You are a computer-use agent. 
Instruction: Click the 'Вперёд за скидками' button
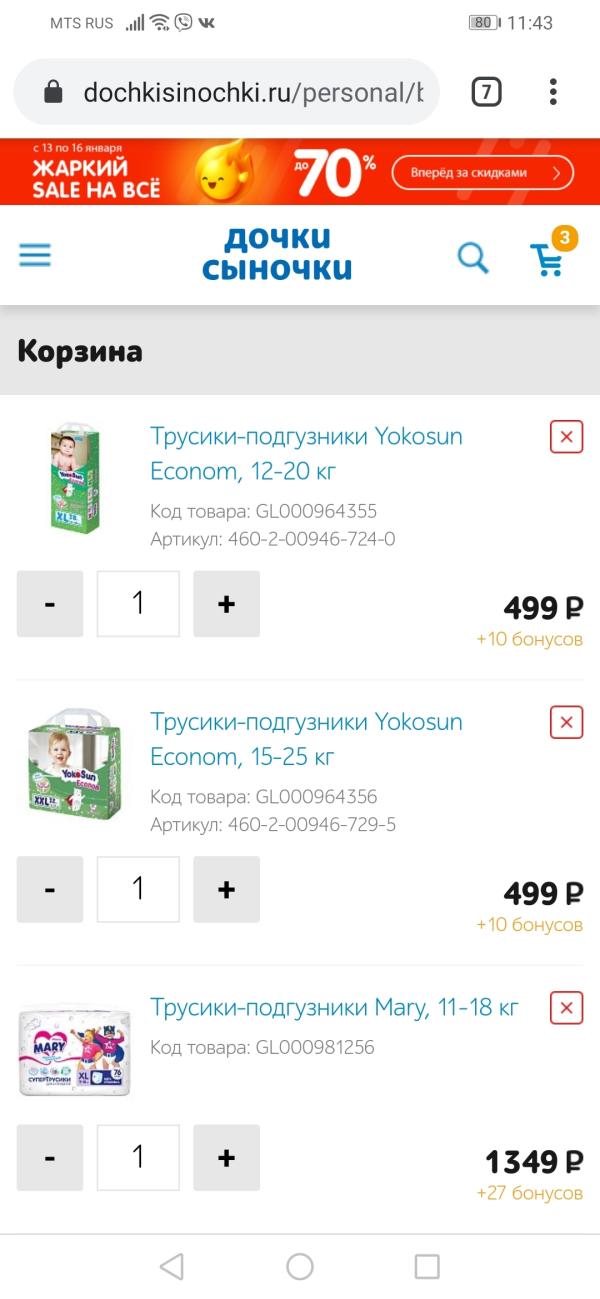[482, 172]
